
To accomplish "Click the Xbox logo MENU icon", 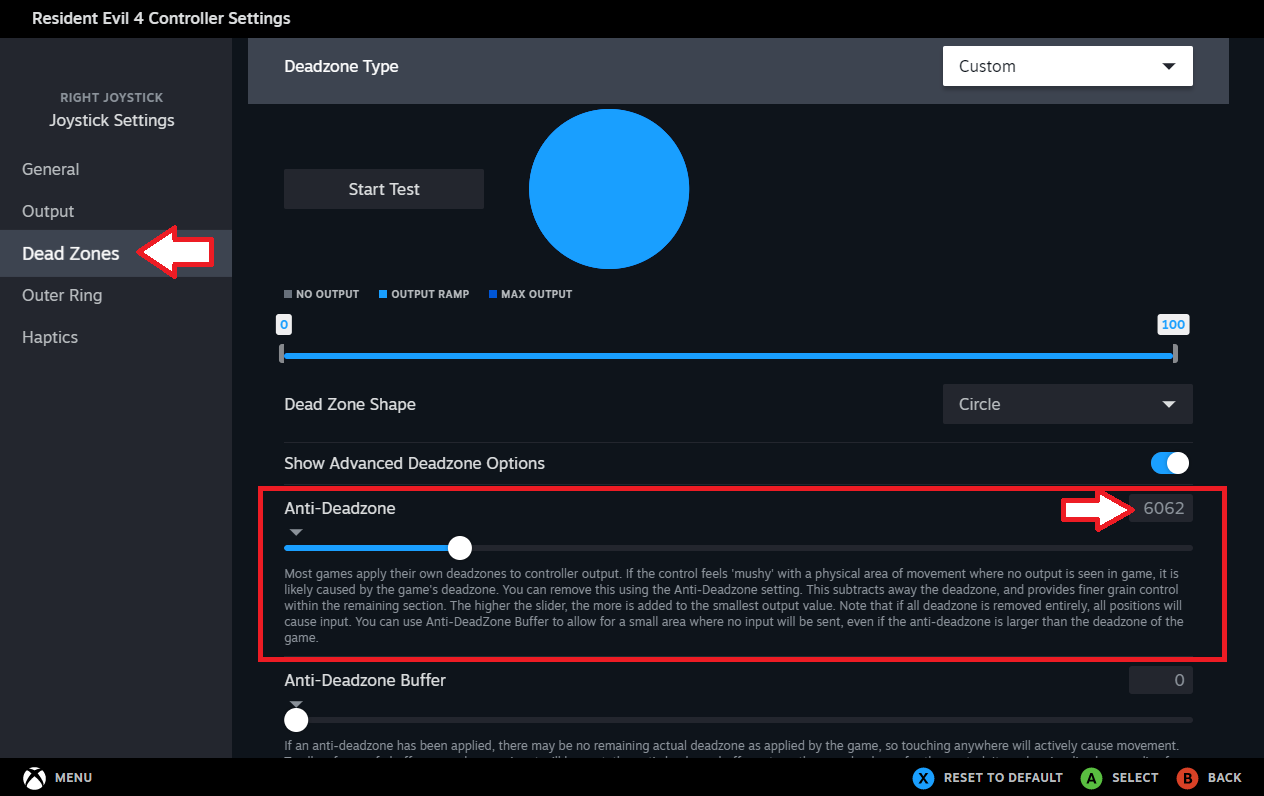I will point(35,777).
